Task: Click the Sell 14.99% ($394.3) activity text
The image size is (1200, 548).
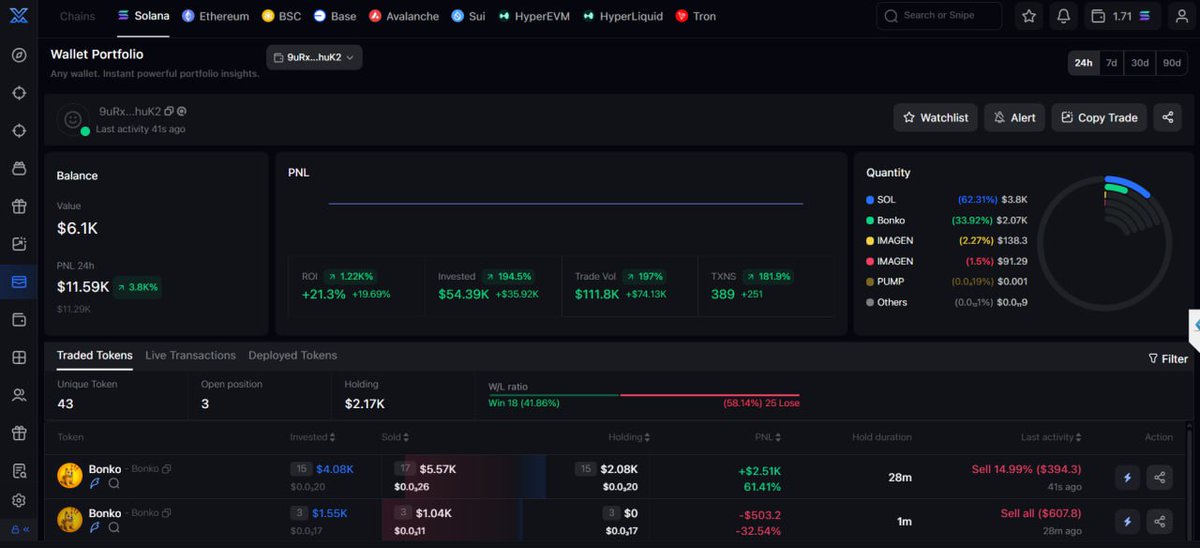Action: point(1026,469)
